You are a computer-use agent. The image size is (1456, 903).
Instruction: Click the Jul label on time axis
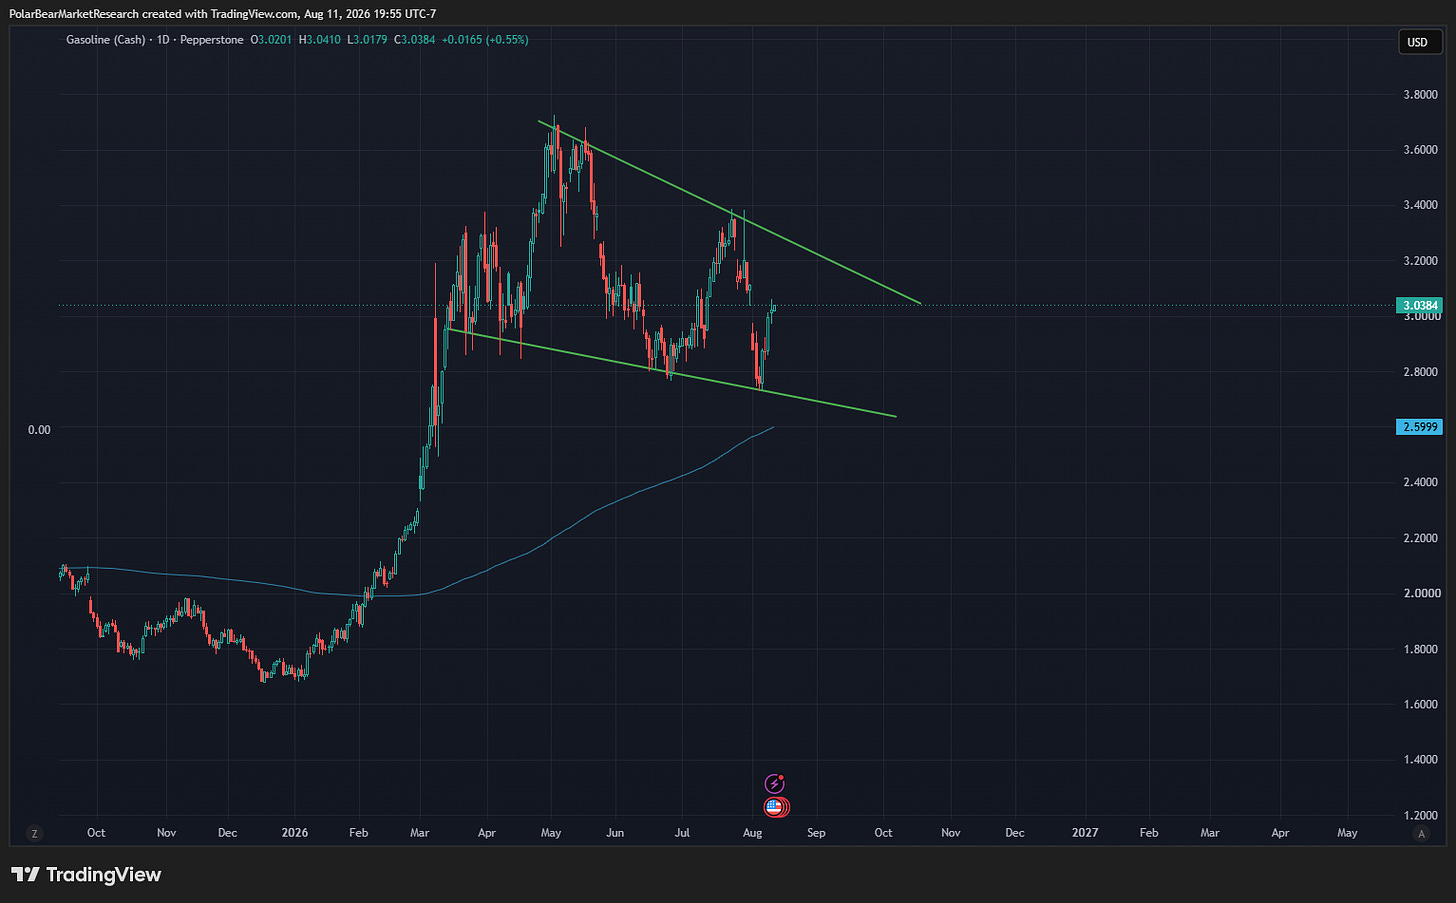click(x=683, y=833)
